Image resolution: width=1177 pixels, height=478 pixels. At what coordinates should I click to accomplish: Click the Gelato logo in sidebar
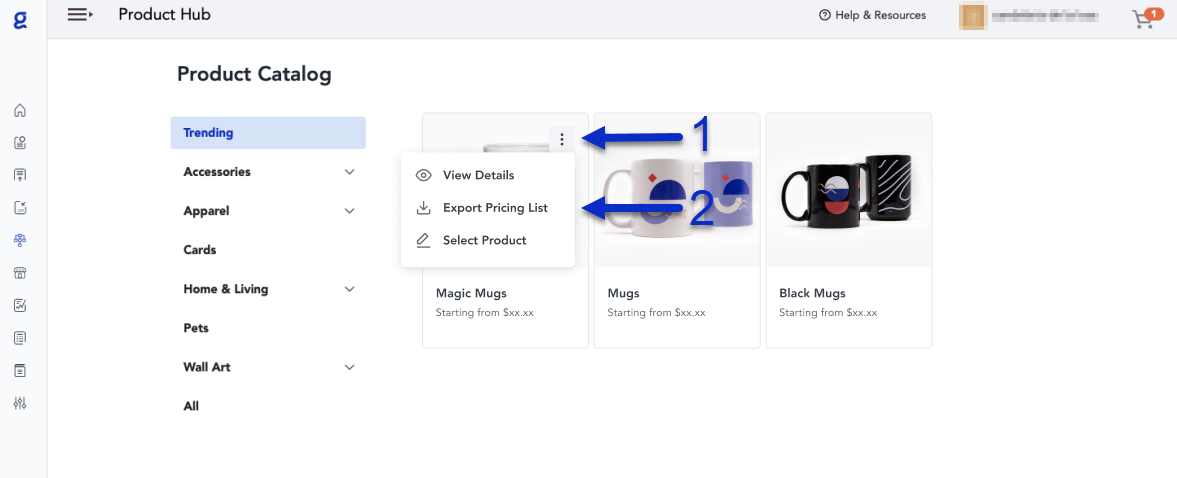pos(20,20)
